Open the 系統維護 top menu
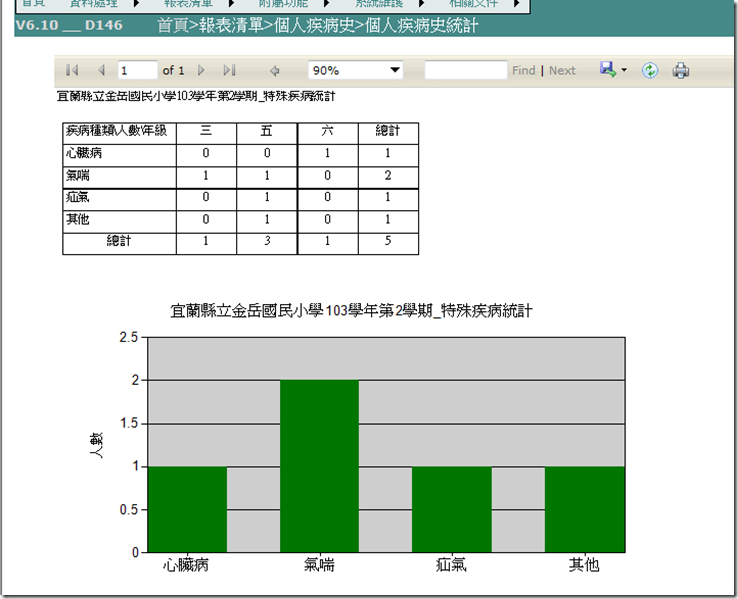 380,4
